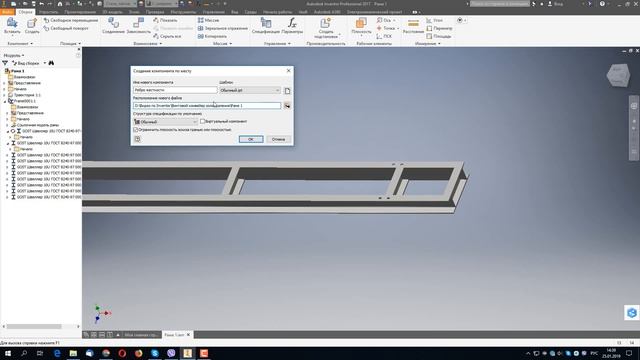Image resolution: width=640 pixels, height=360 pixels.
Task: Open the Параметры fx tool
Action: click(x=292, y=26)
